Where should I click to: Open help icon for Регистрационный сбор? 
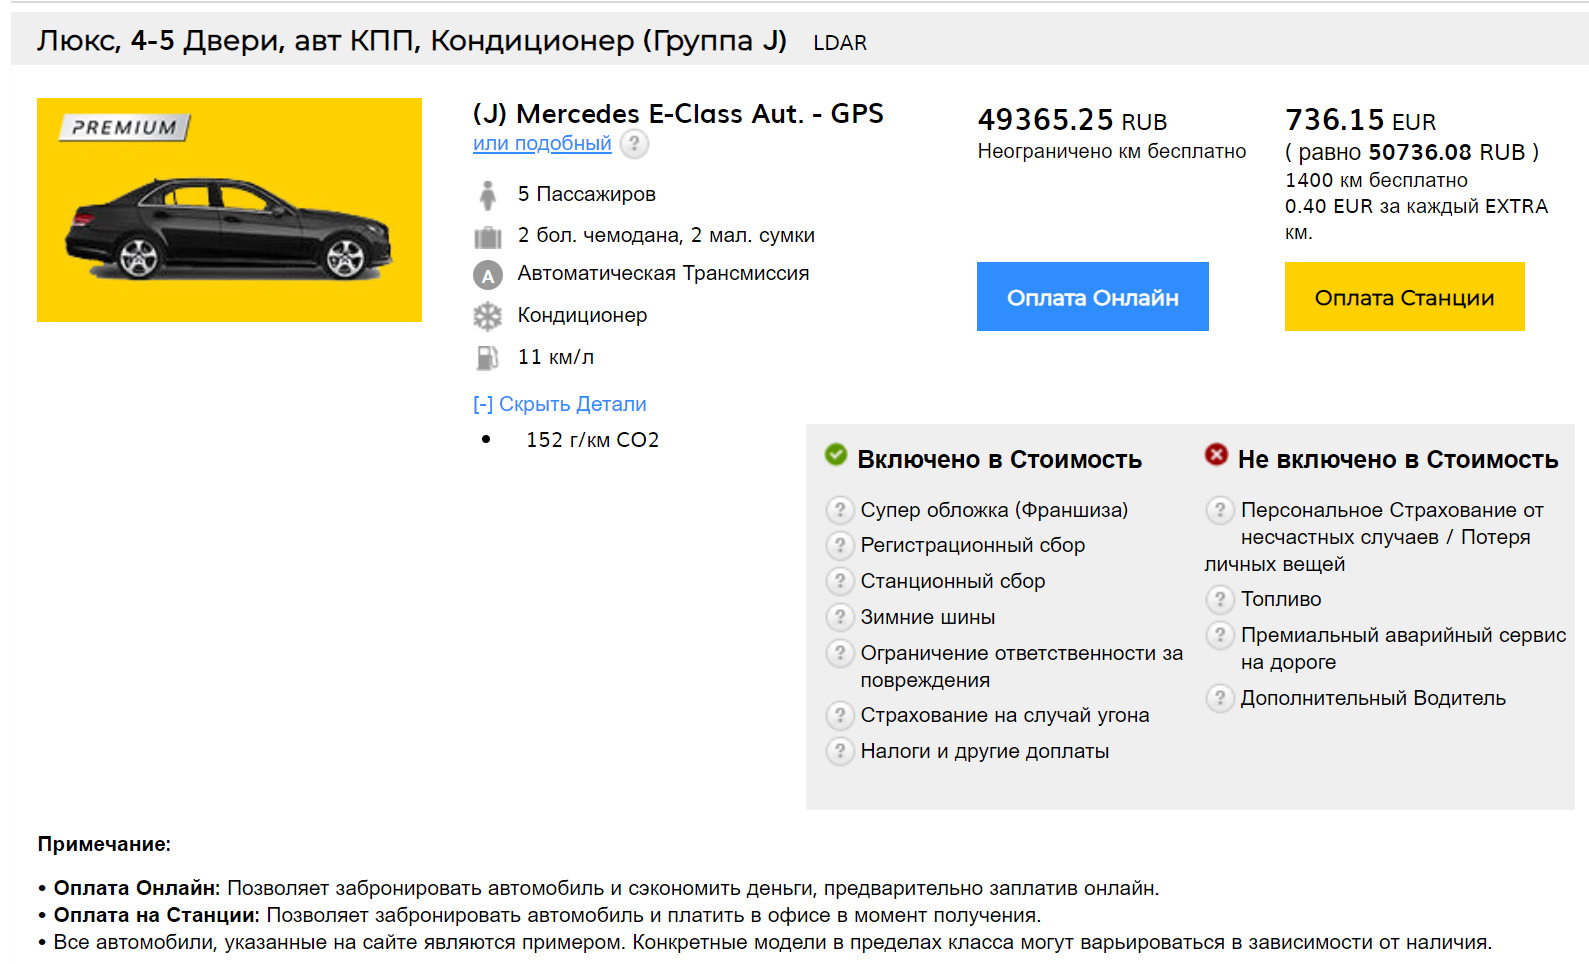tap(839, 545)
